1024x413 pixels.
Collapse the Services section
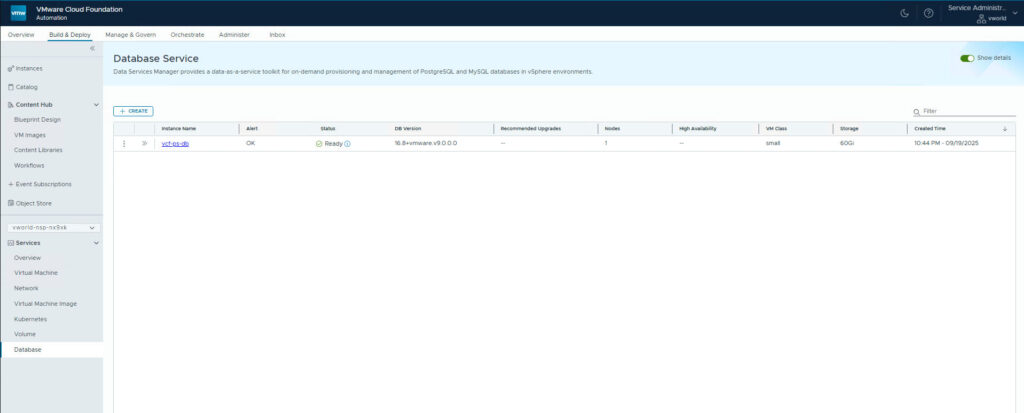[96, 243]
